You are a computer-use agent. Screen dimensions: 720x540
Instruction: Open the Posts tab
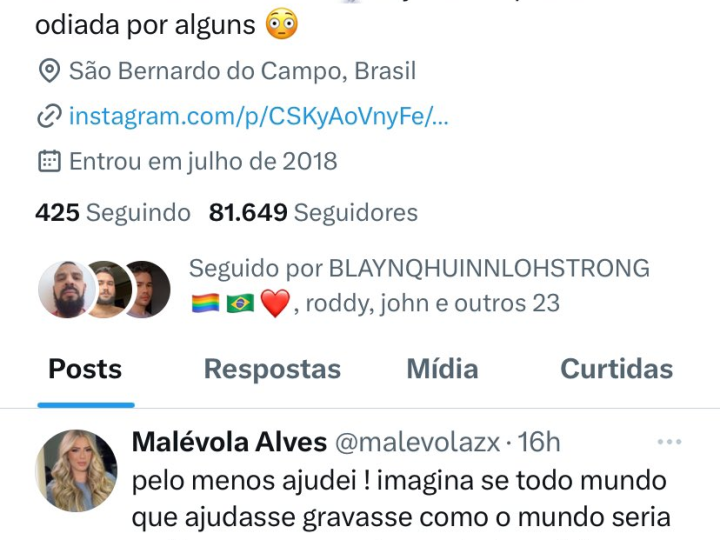[x=85, y=369]
